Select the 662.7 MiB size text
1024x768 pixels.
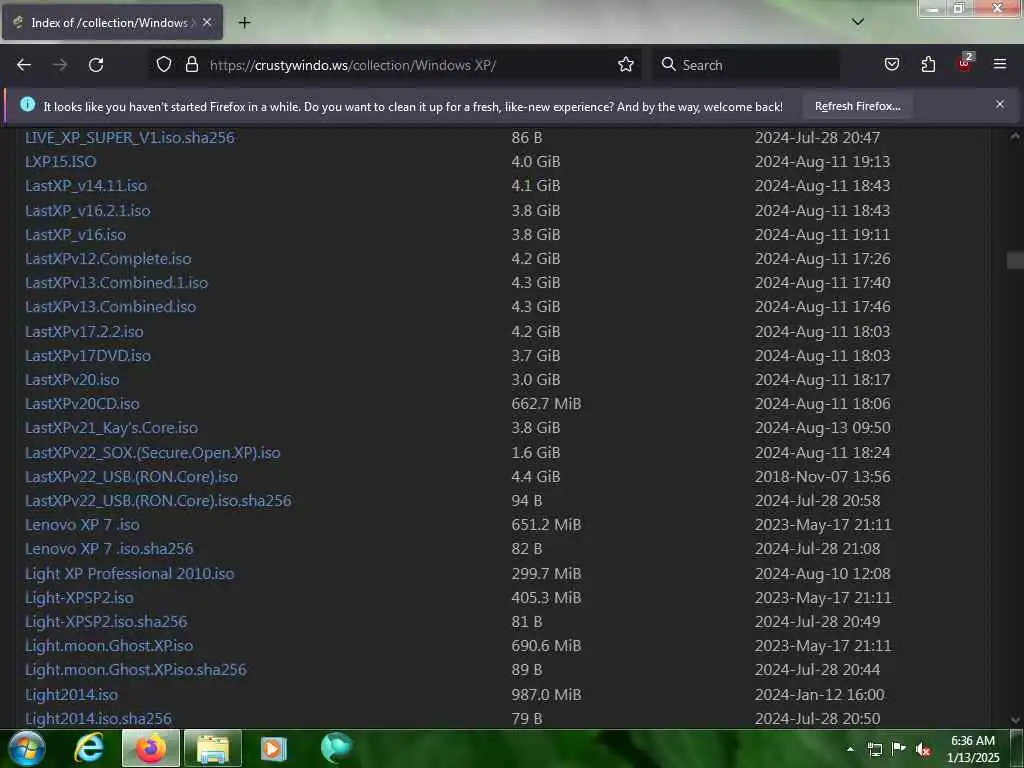click(x=546, y=404)
